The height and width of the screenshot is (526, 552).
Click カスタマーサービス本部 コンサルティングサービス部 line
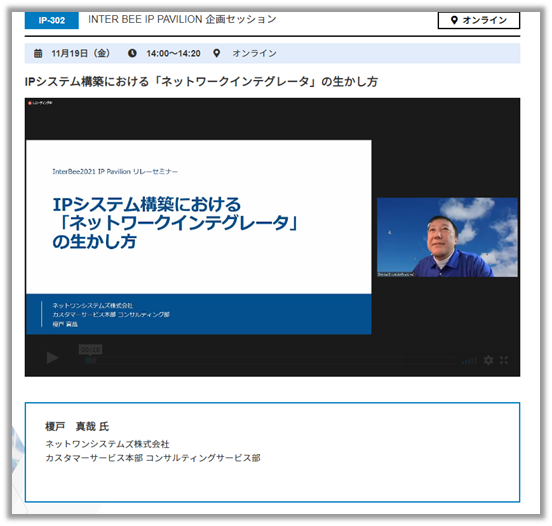pos(153,458)
